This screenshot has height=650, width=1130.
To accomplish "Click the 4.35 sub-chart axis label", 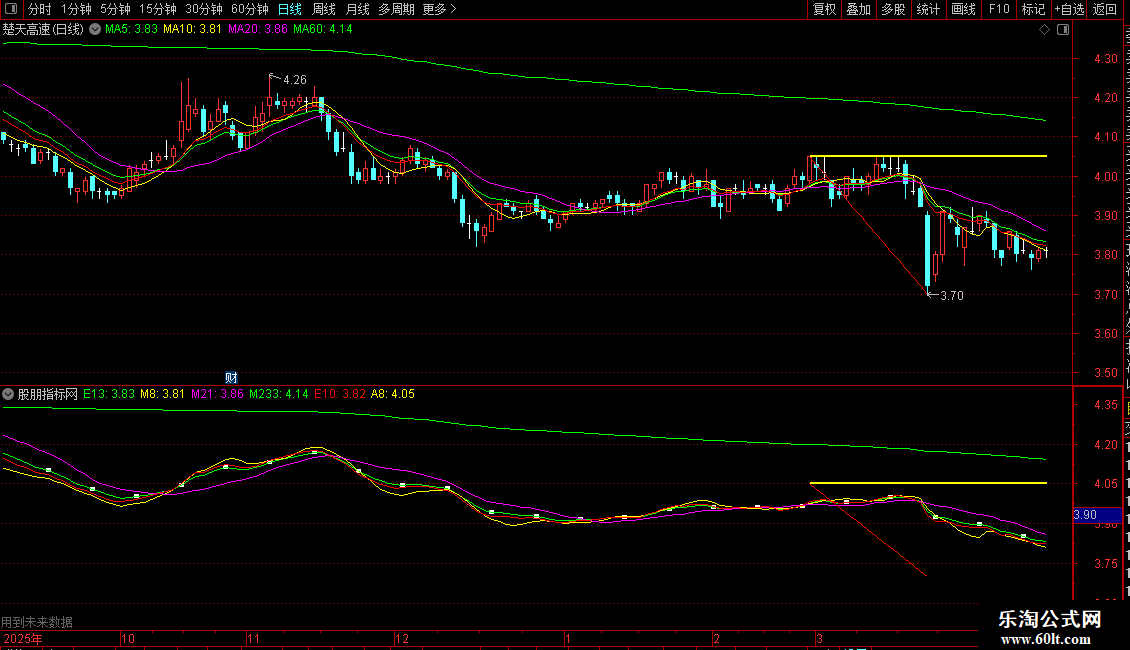I will tap(1106, 405).
